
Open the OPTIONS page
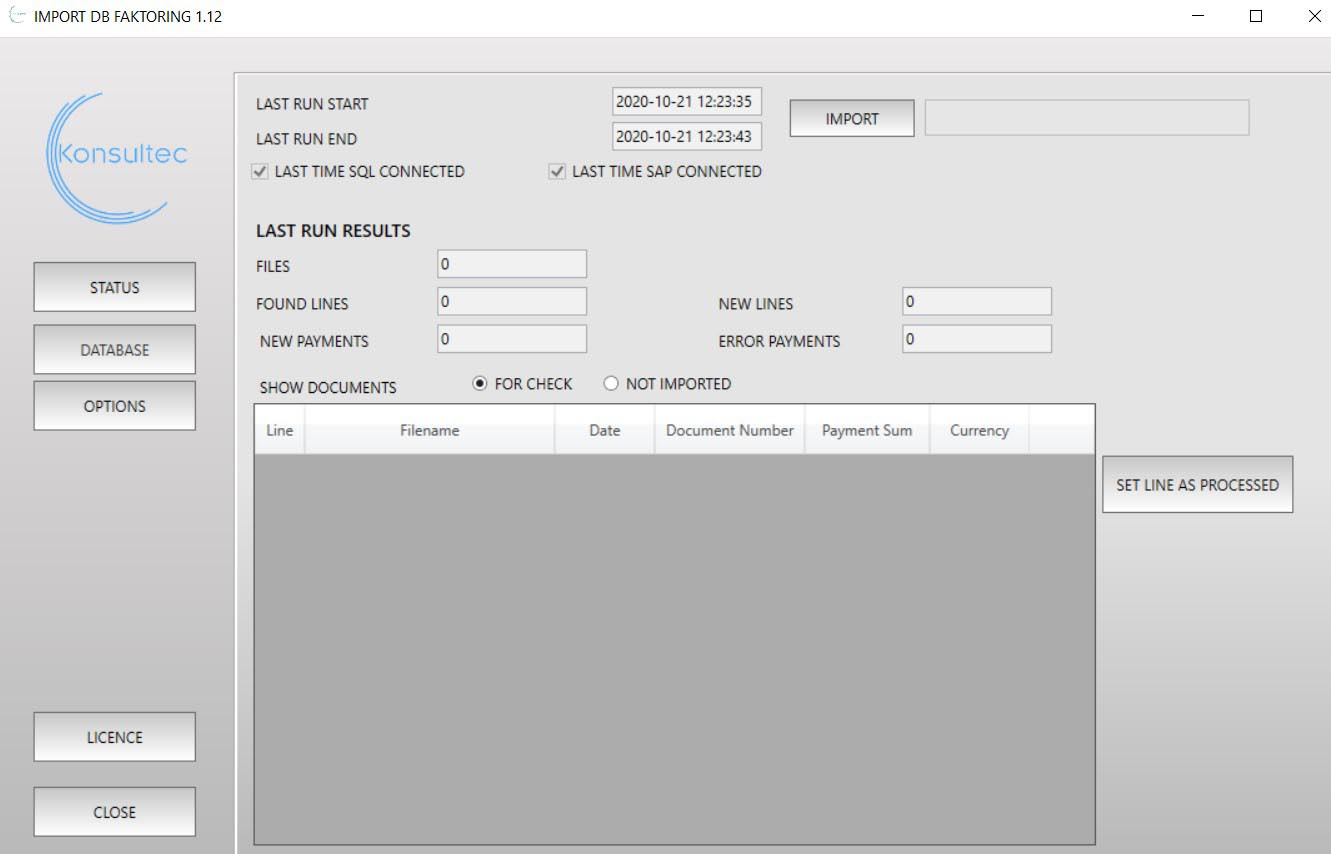[x=115, y=406]
